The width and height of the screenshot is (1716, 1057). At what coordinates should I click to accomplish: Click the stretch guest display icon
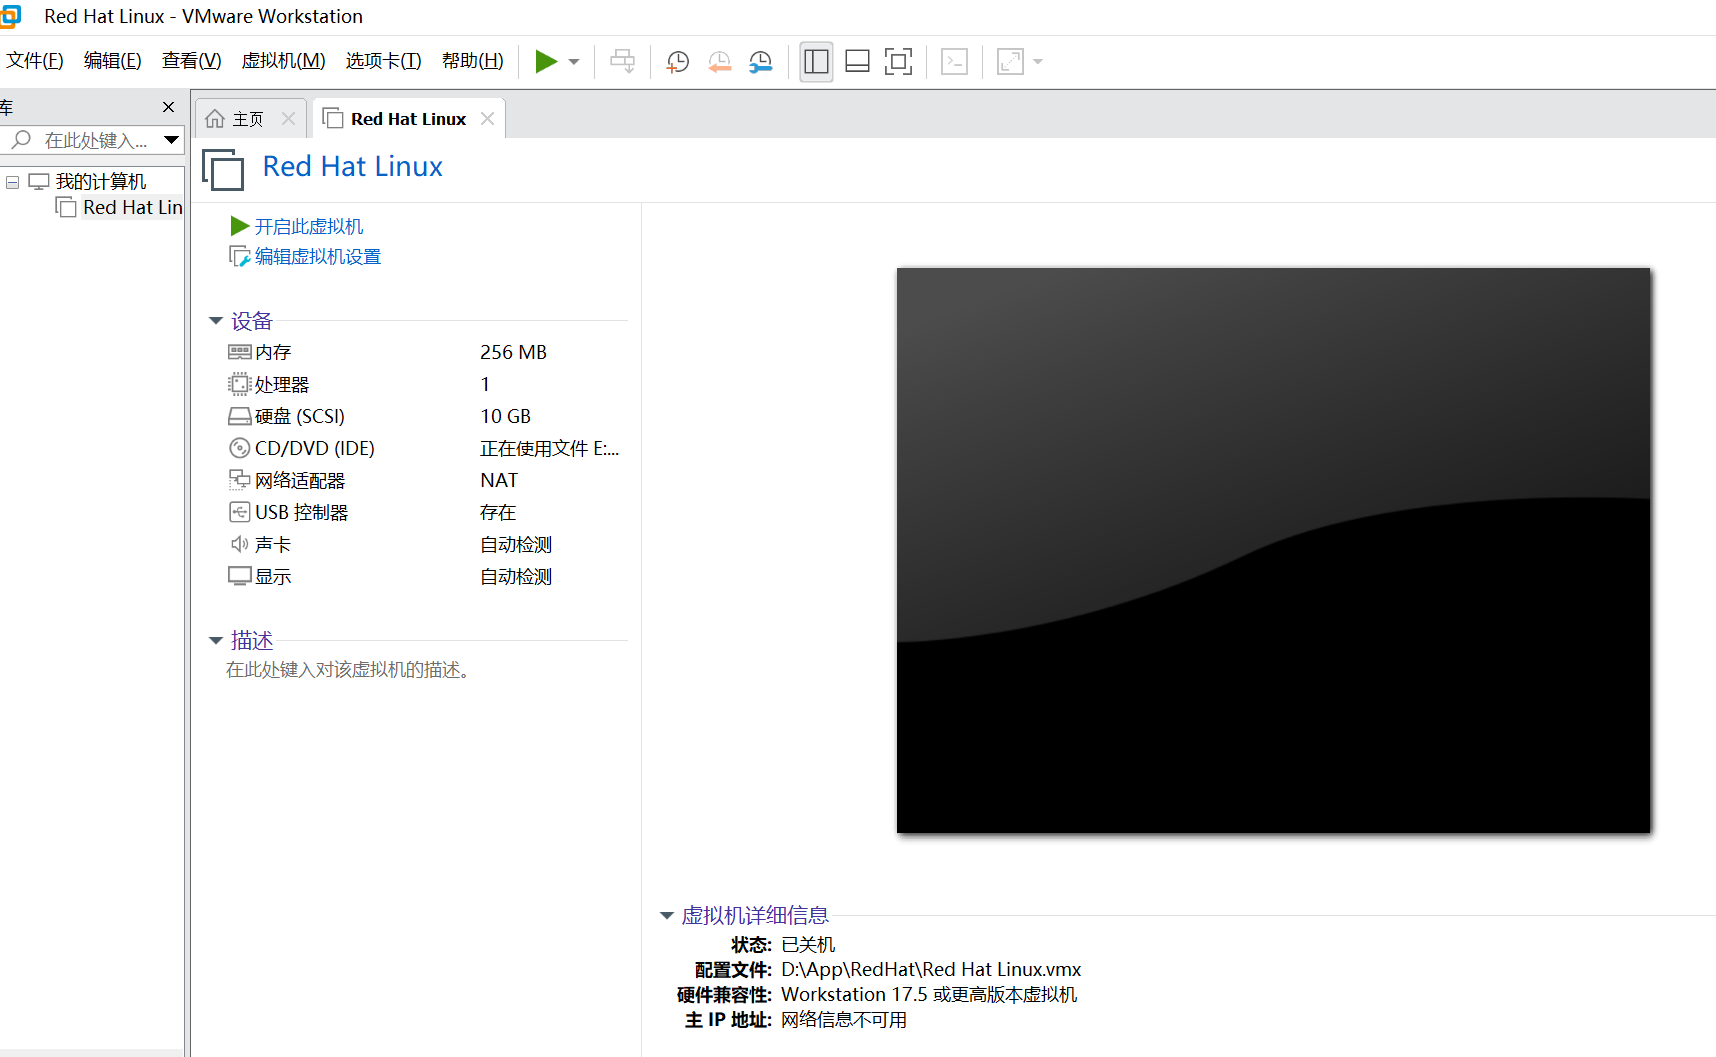pyautogui.click(x=1011, y=62)
